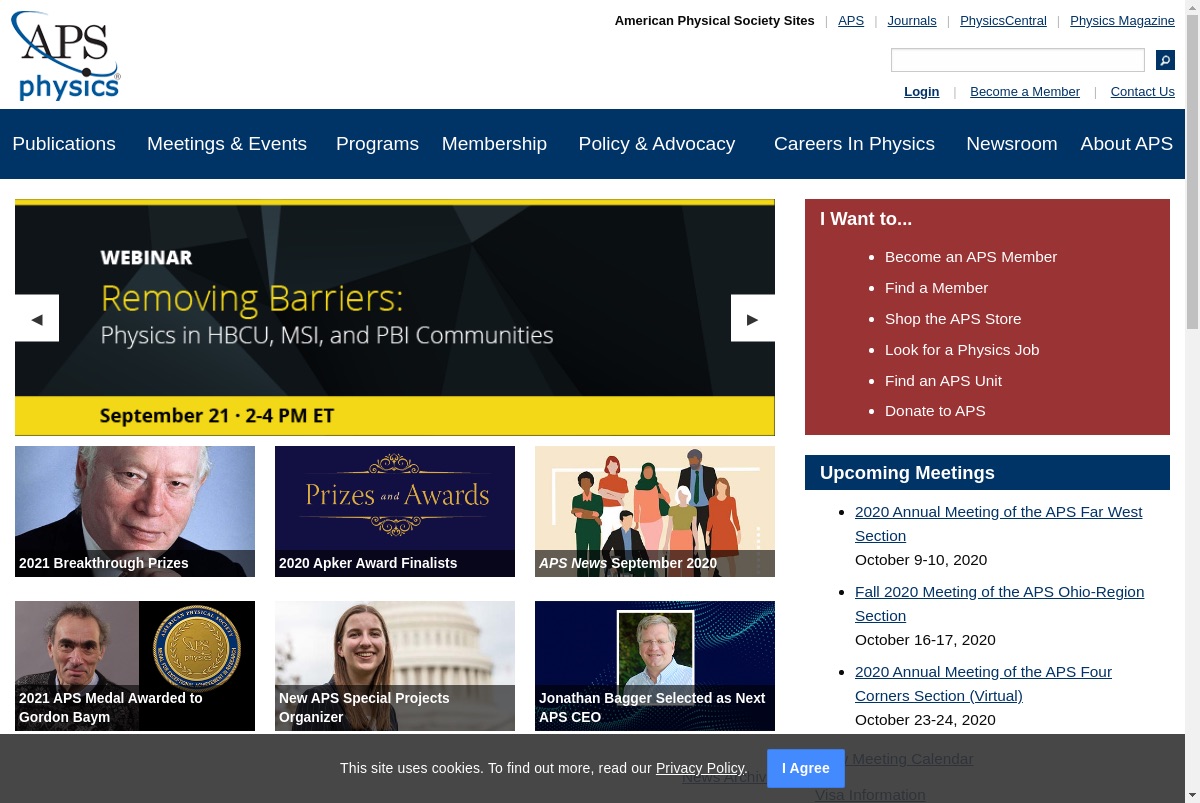Click the October 16-17, 2020 date text
Viewport: 1200px width, 803px height.
925,640
